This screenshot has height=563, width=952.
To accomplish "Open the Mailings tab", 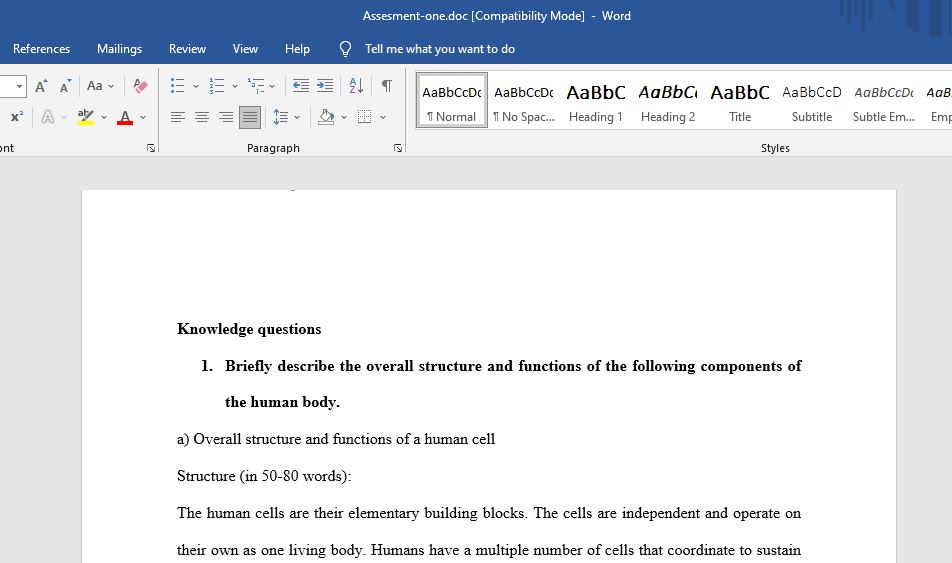I will (x=120, y=49).
